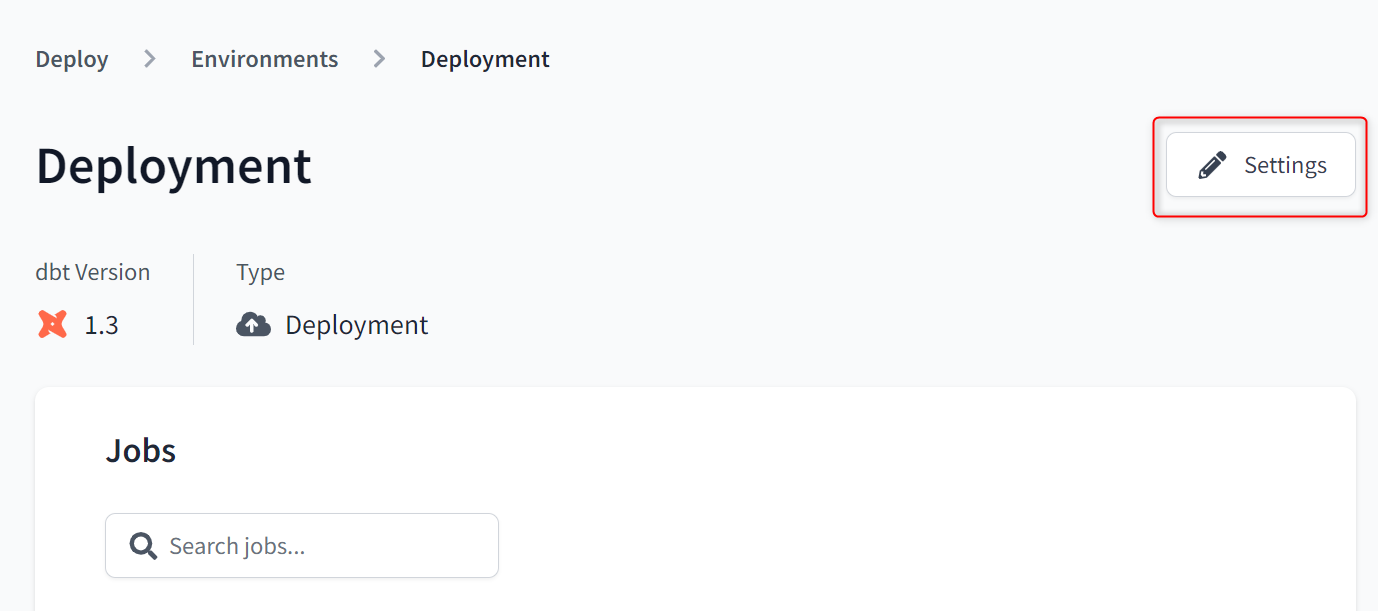The image size is (1378, 611).
Task: Click chevron separator after Environments breadcrumb
Action: pos(379,59)
